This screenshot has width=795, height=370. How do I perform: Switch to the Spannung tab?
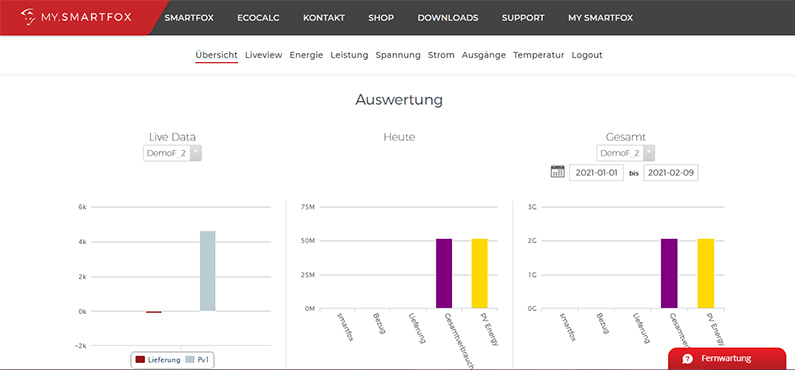[398, 55]
